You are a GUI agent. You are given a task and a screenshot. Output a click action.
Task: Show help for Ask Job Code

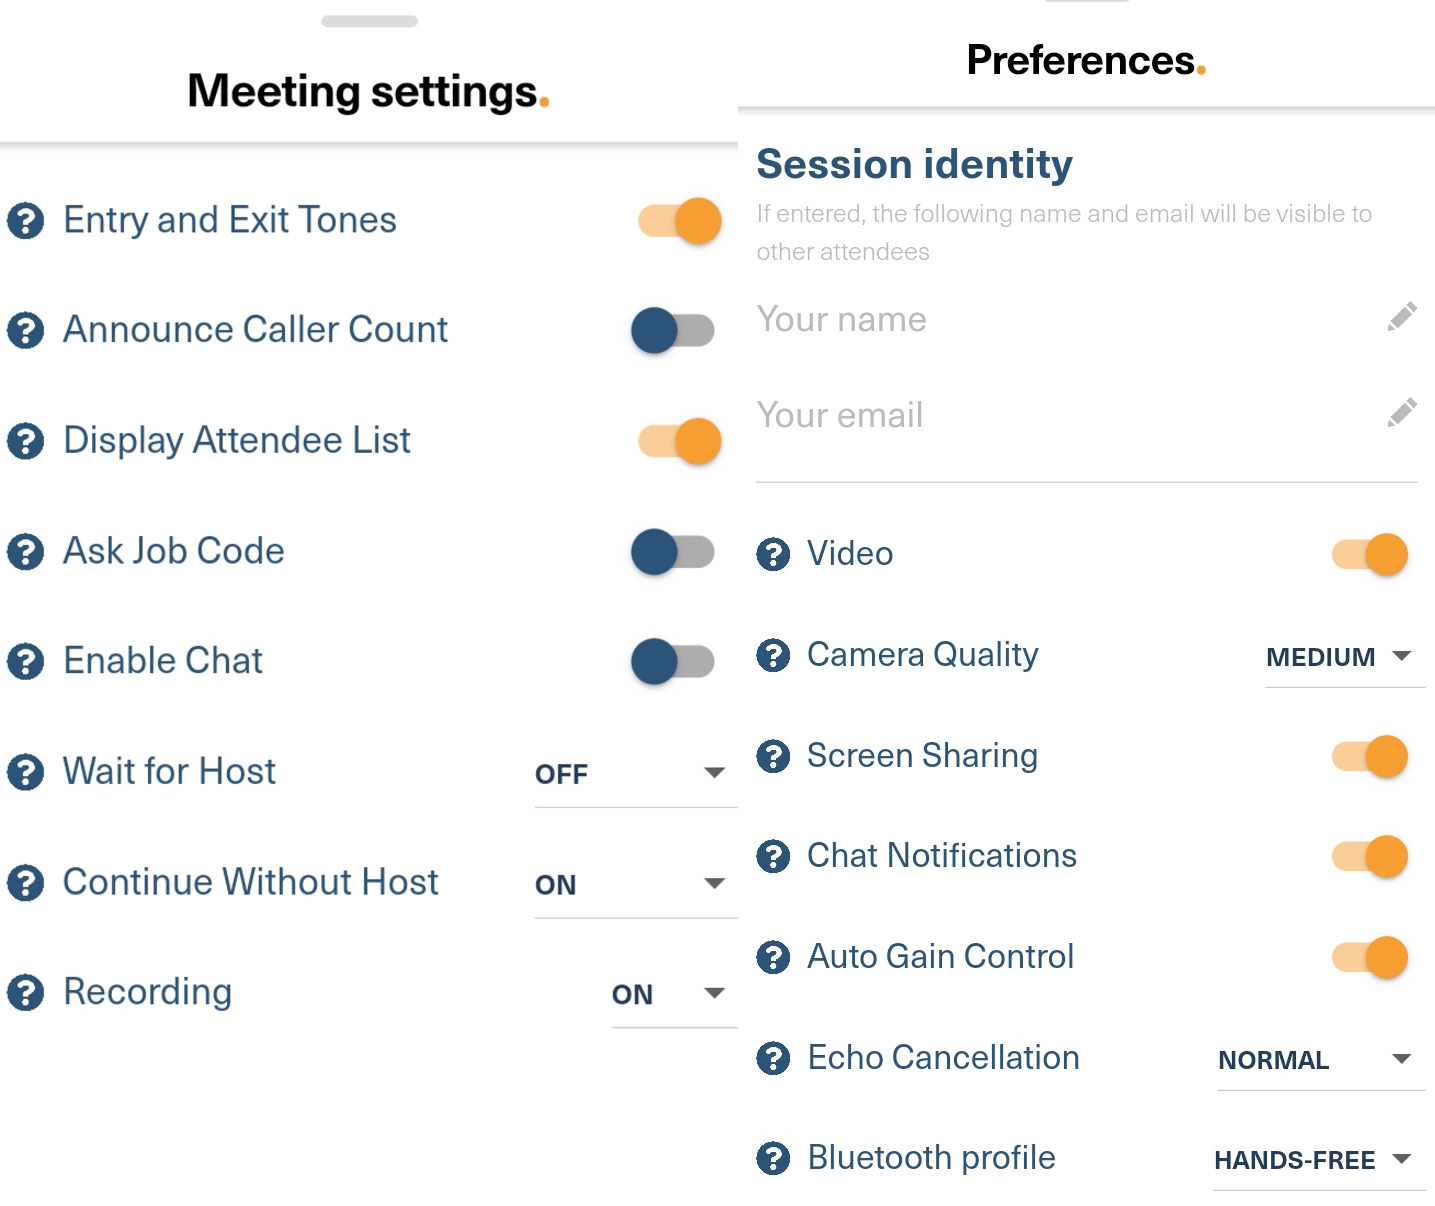(x=25, y=551)
